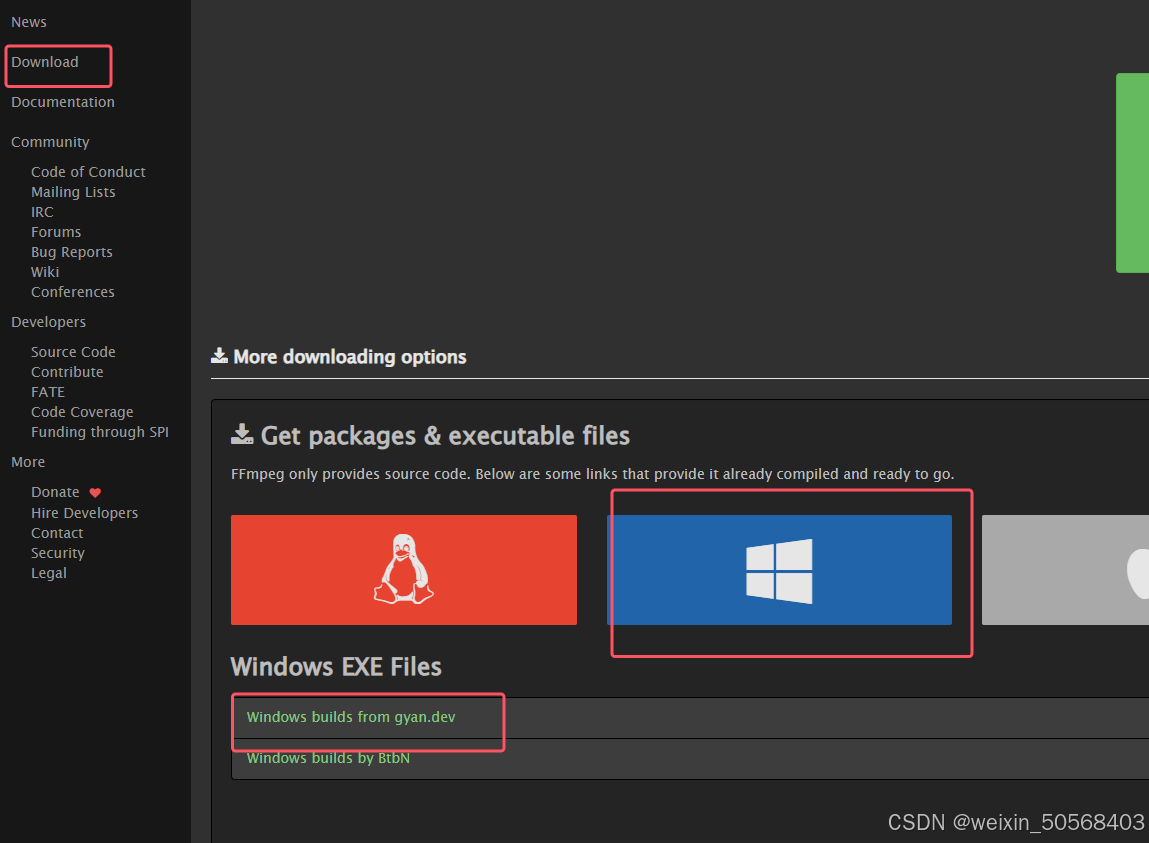
Task: Go to Documentation in the sidebar
Action: pyautogui.click(x=63, y=102)
